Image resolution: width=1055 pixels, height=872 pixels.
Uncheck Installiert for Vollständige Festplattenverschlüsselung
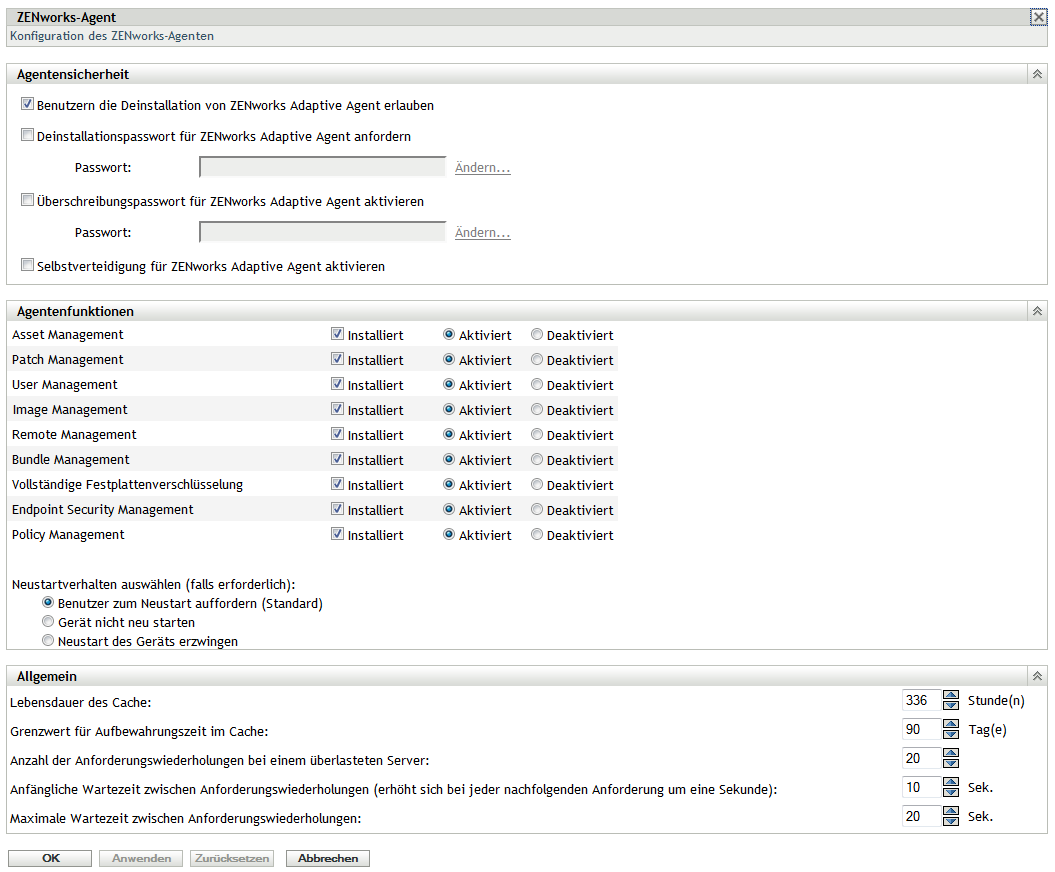pyautogui.click(x=337, y=484)
